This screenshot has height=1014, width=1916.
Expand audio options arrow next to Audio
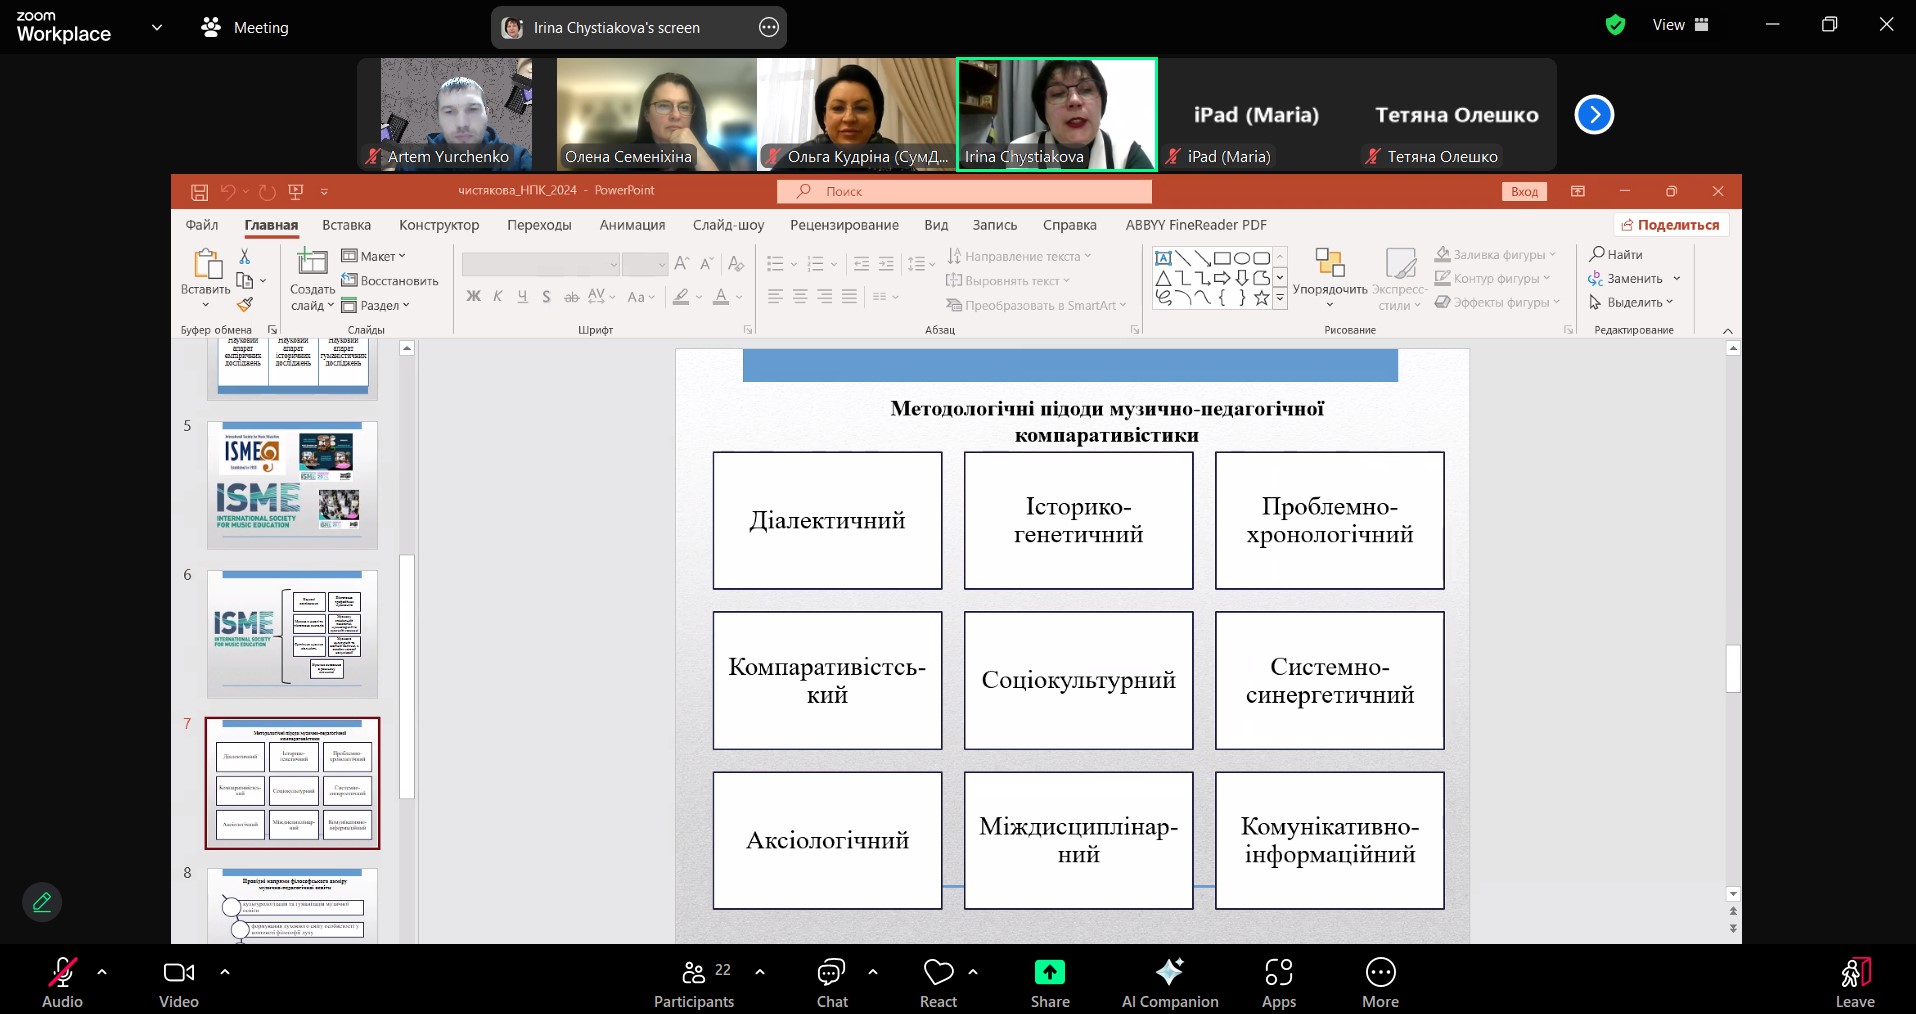tap(102, 971)
